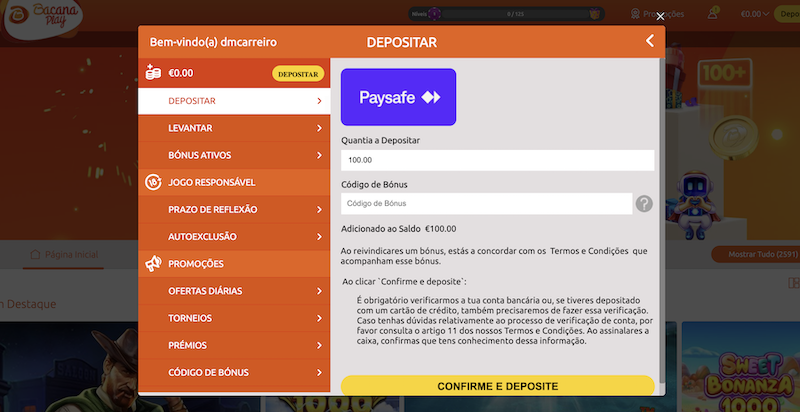Click PROMOÇÕES section header in sidebar

(234, 264)
